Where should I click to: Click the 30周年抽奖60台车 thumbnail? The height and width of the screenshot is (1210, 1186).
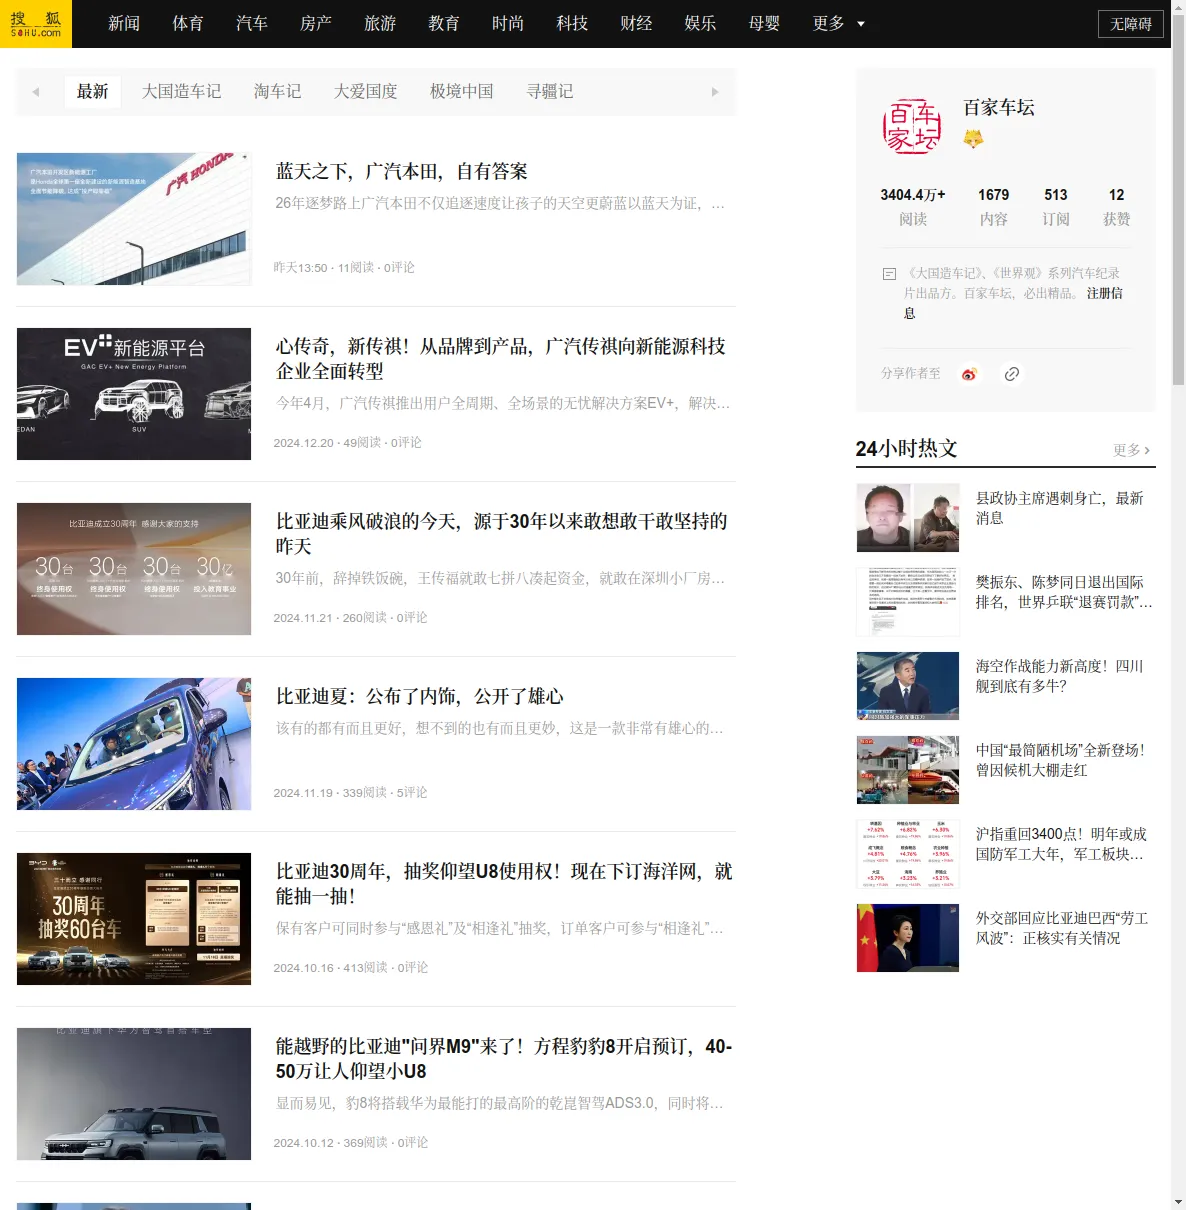134,919
